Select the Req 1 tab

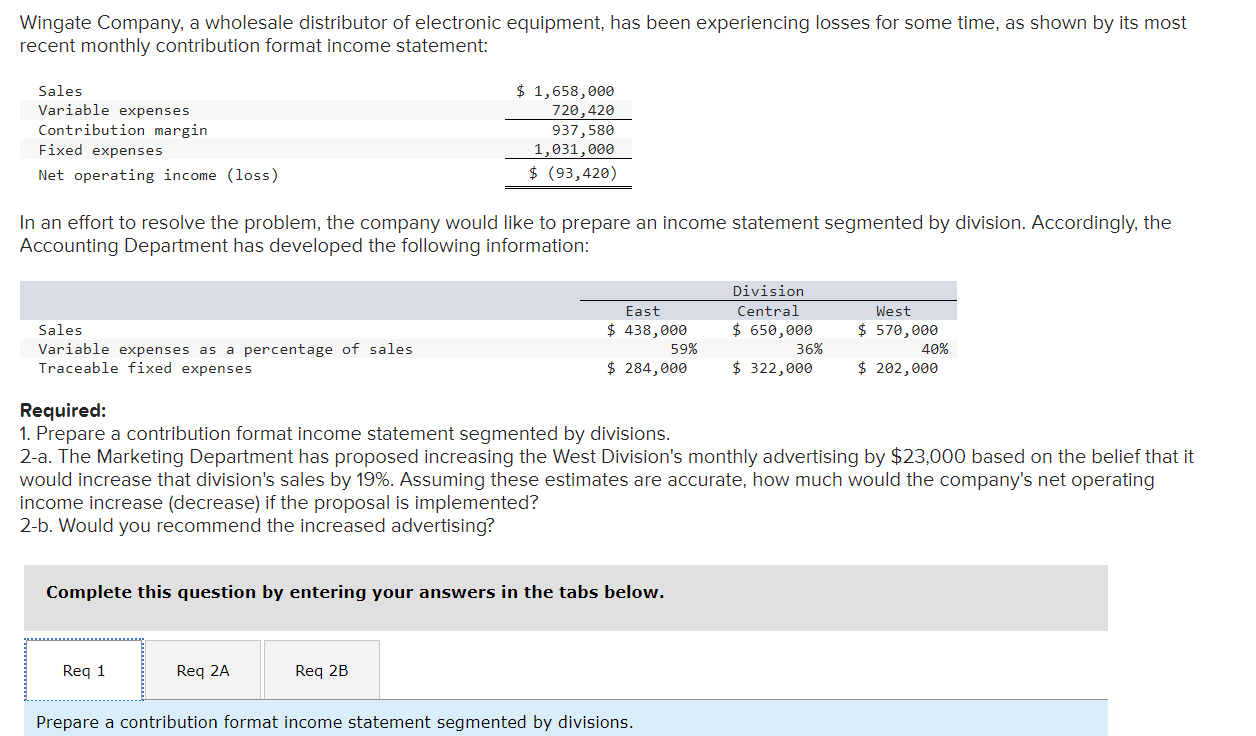tap(83, 670)
